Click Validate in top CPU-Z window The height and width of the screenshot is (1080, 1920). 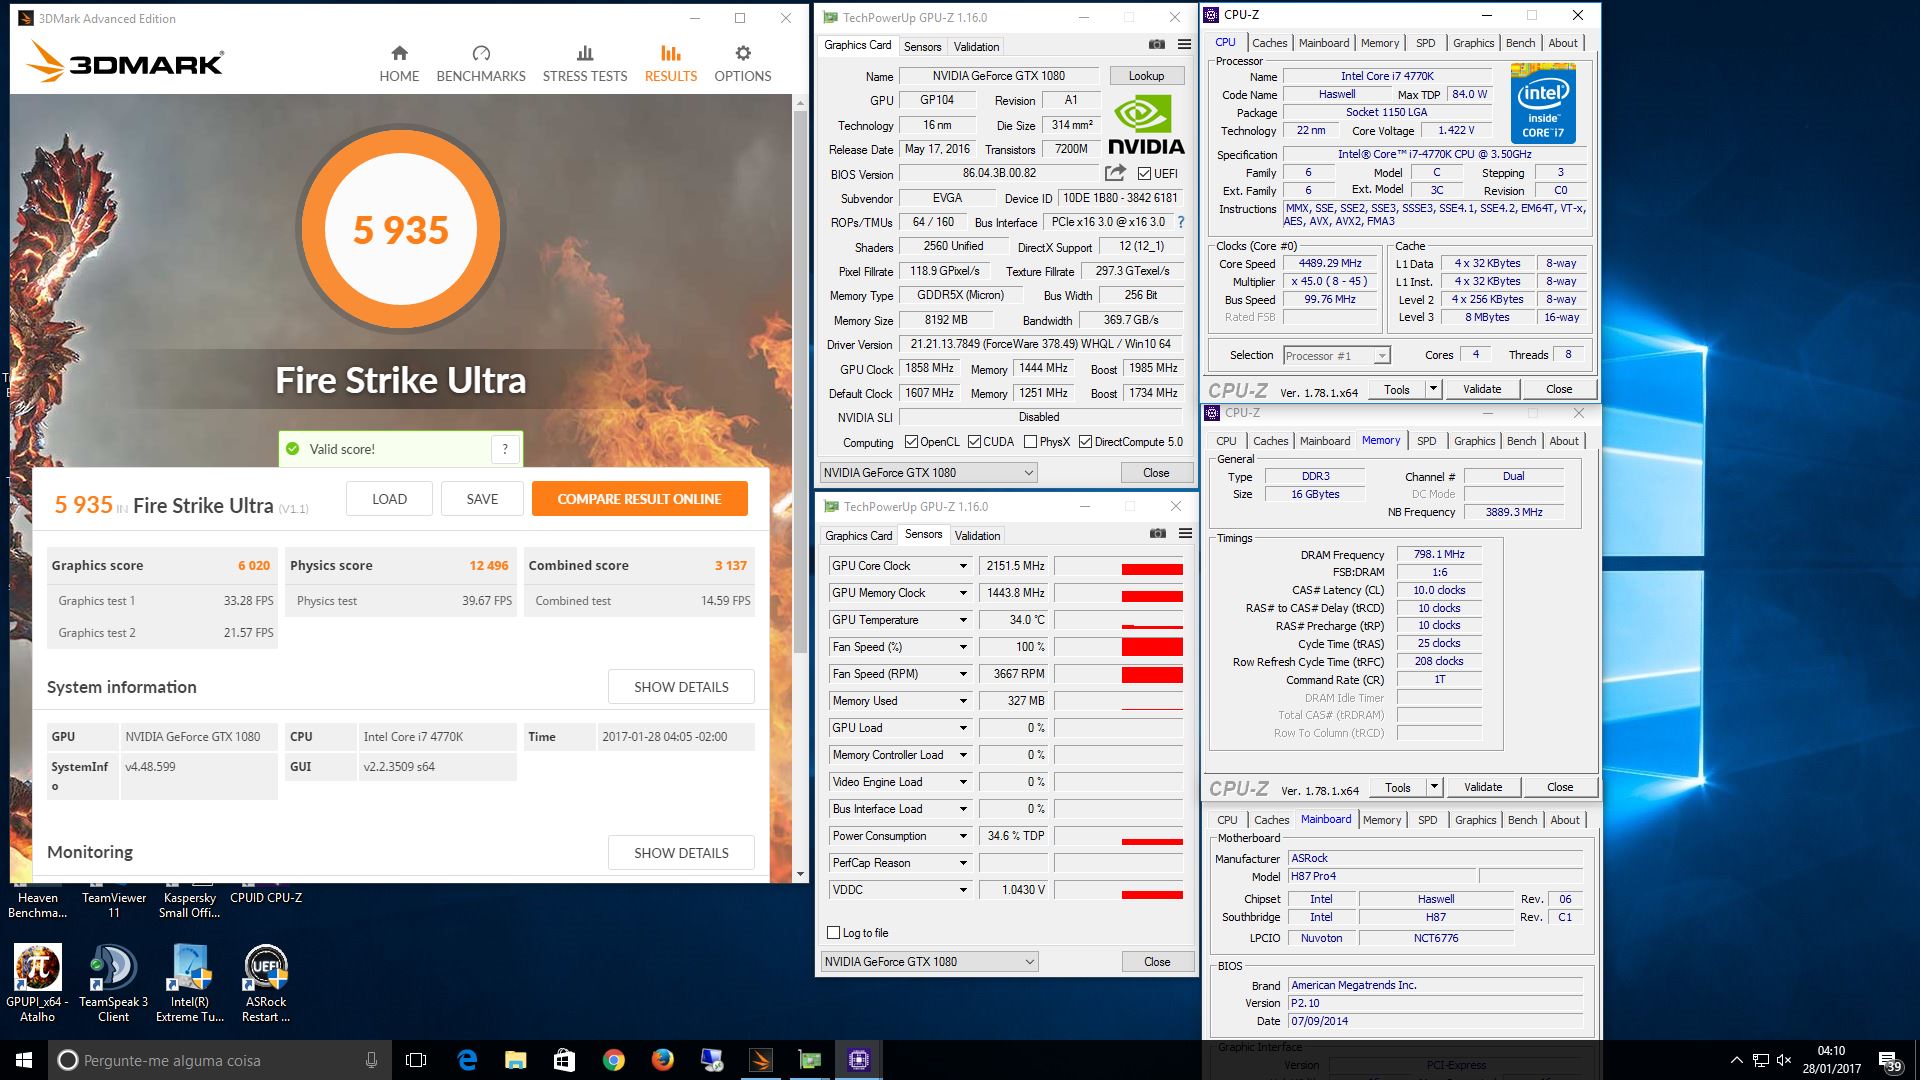1482,389
